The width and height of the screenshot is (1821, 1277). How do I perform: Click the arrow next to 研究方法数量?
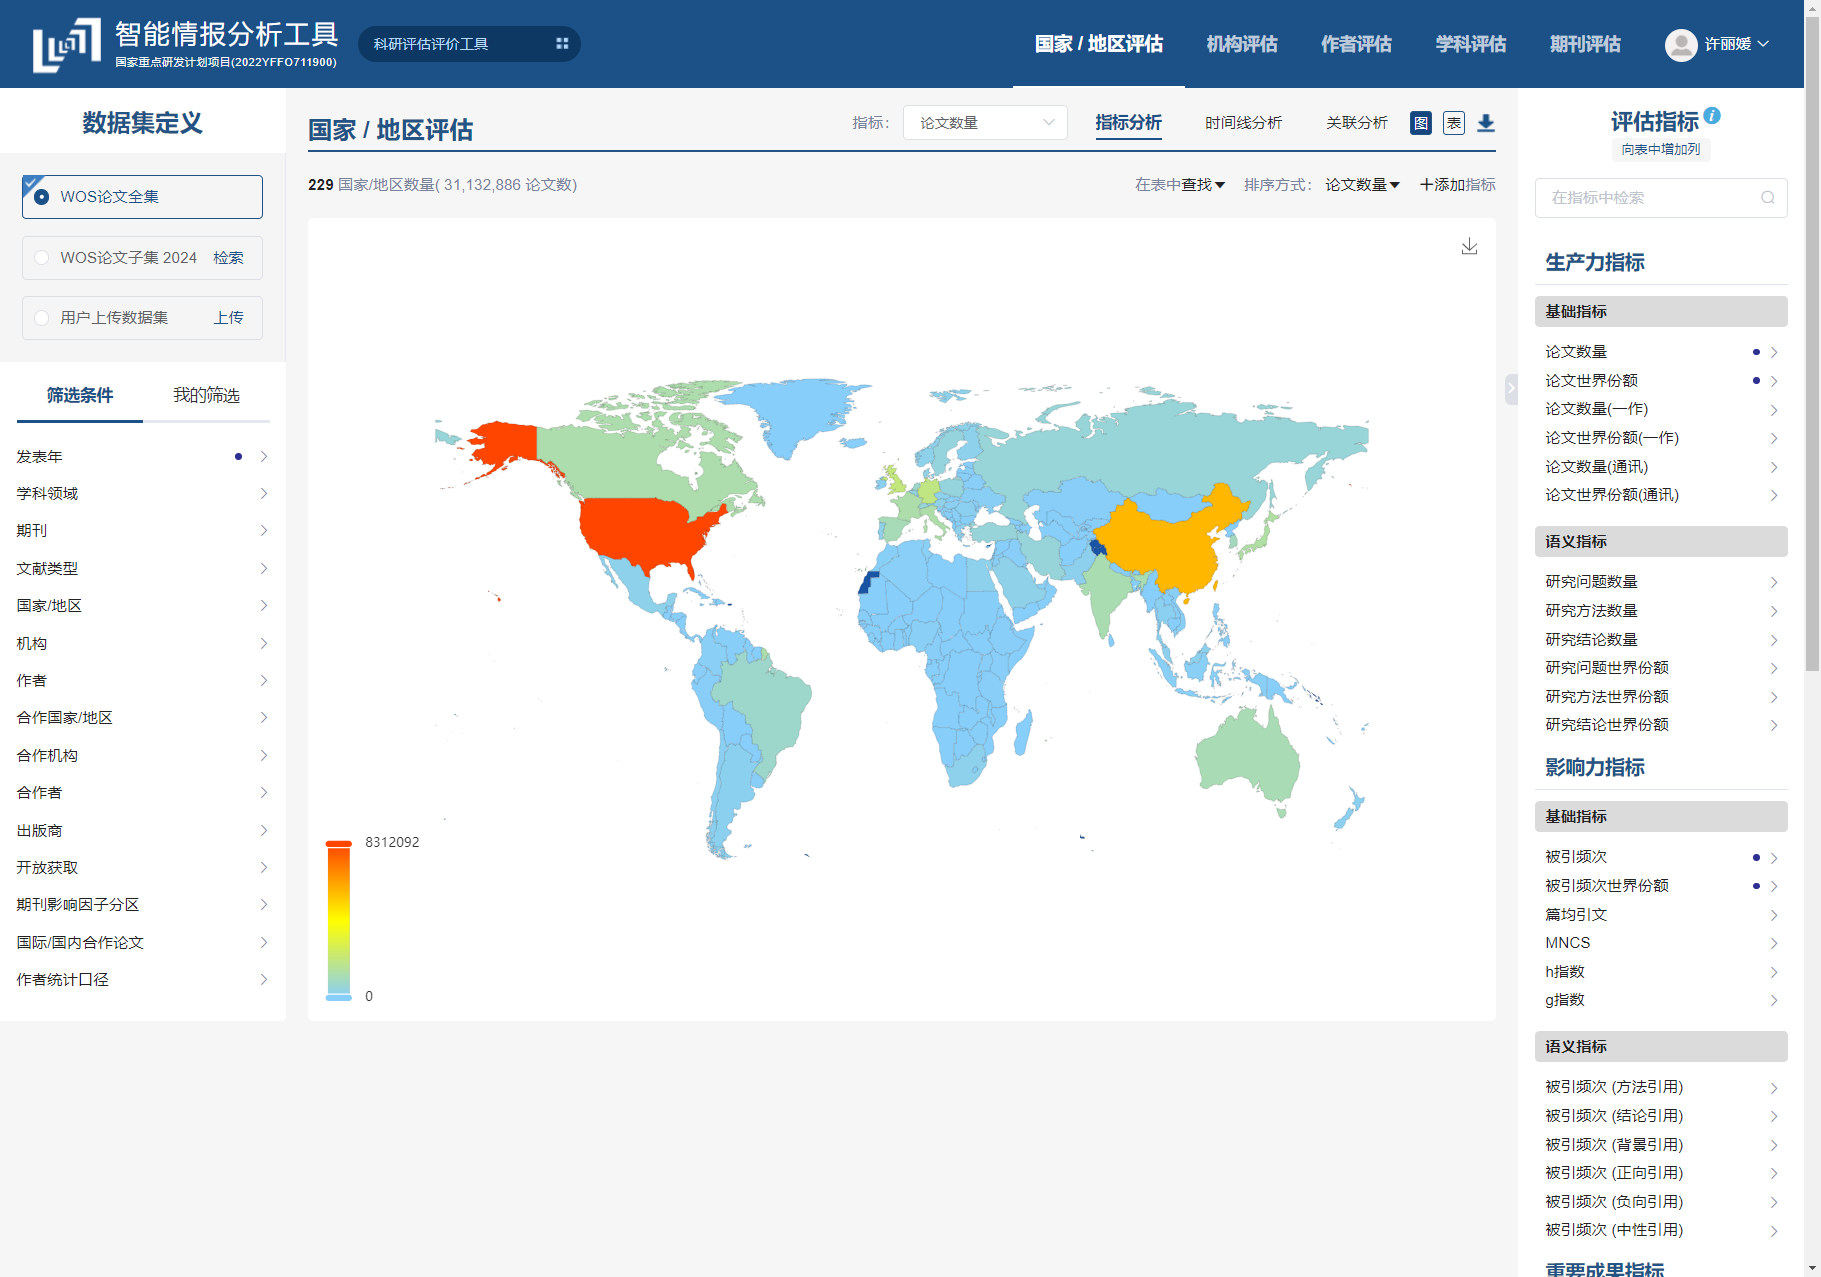click(1774, 611)
